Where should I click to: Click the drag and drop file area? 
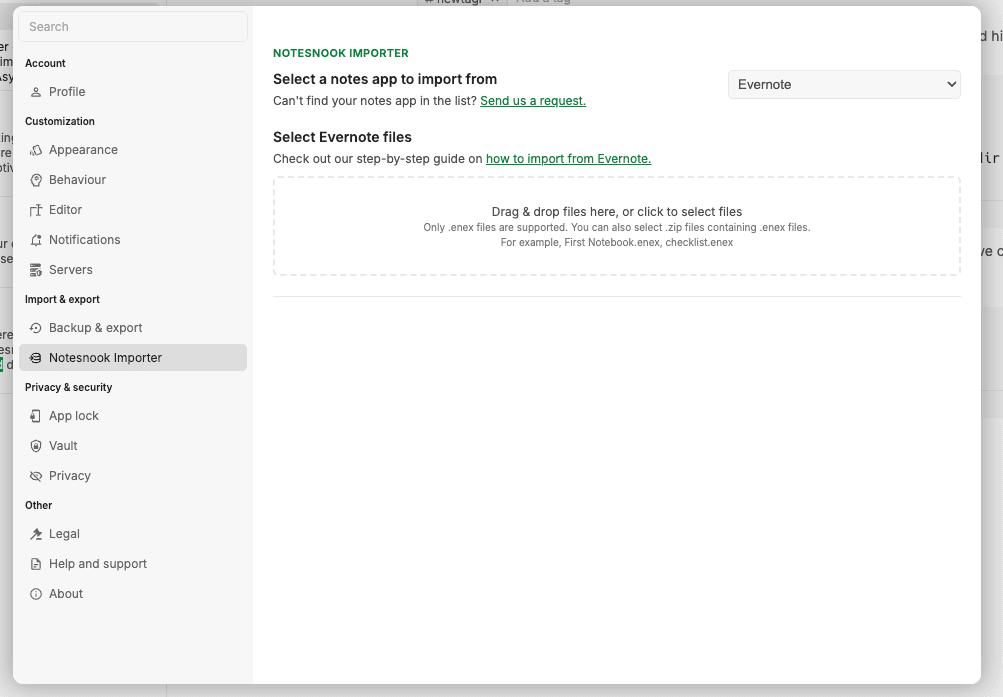(617, 225)
